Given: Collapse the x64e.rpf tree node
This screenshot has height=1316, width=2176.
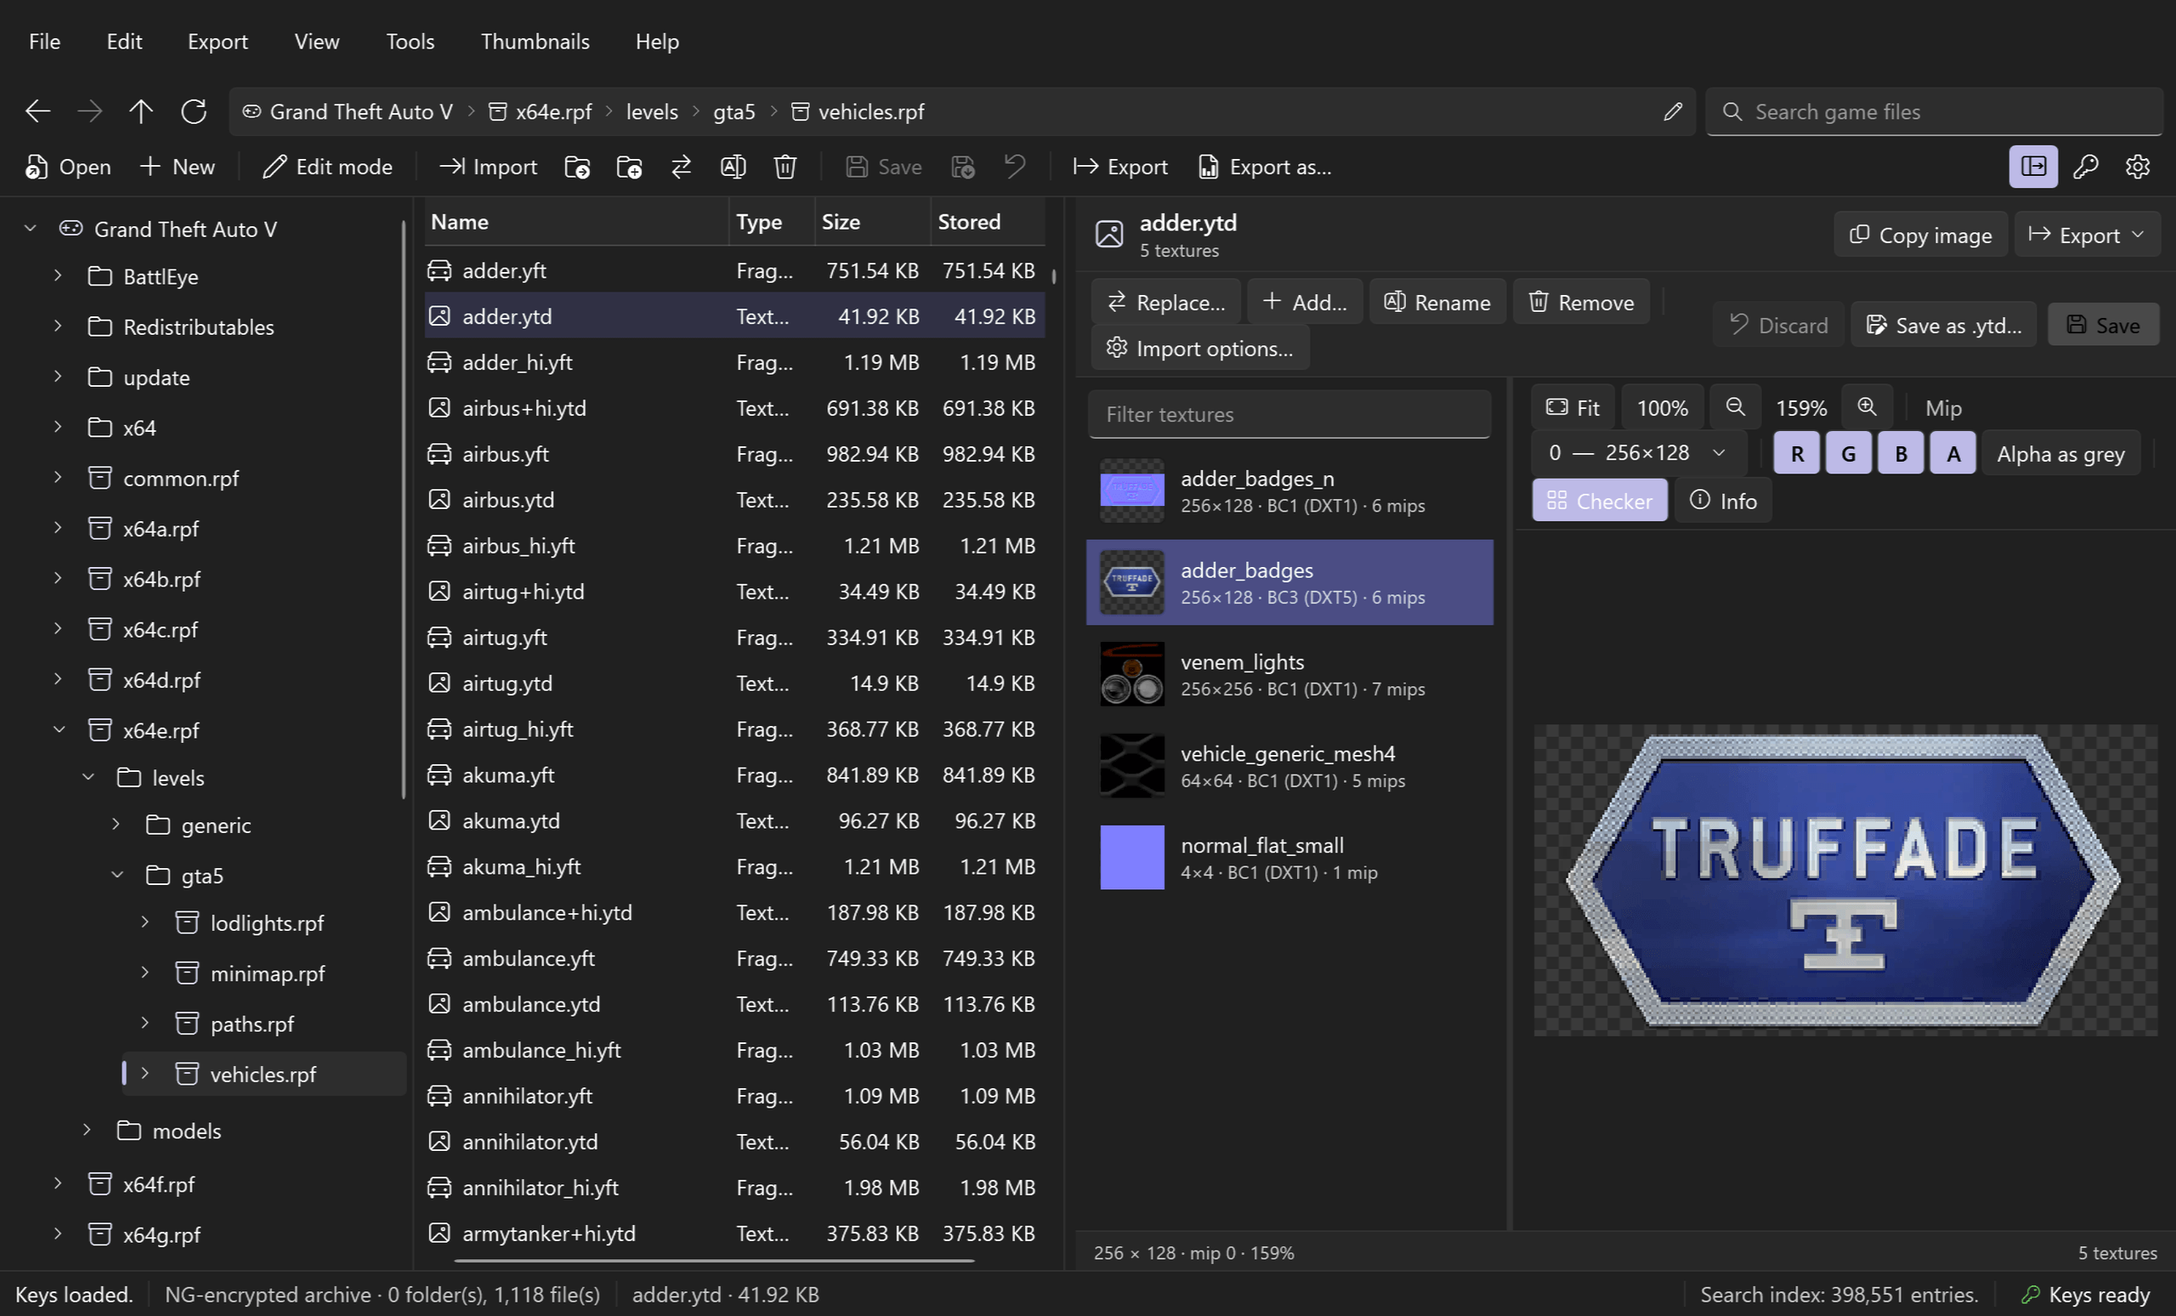Looking at the screenshot, I should [x=59, y=730].
